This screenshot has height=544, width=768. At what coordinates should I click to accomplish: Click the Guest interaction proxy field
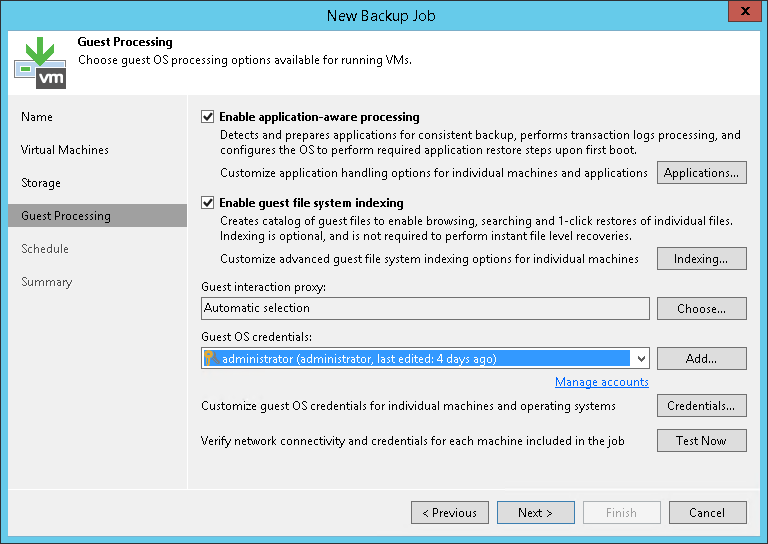click(x=425, y=309)
